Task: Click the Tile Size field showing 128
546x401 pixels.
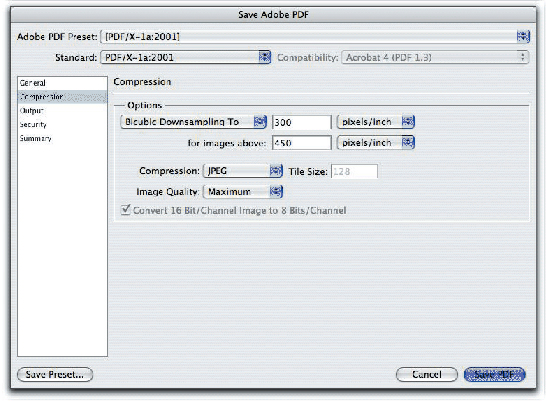Action: pyautogui.click(x=354, y=171)
